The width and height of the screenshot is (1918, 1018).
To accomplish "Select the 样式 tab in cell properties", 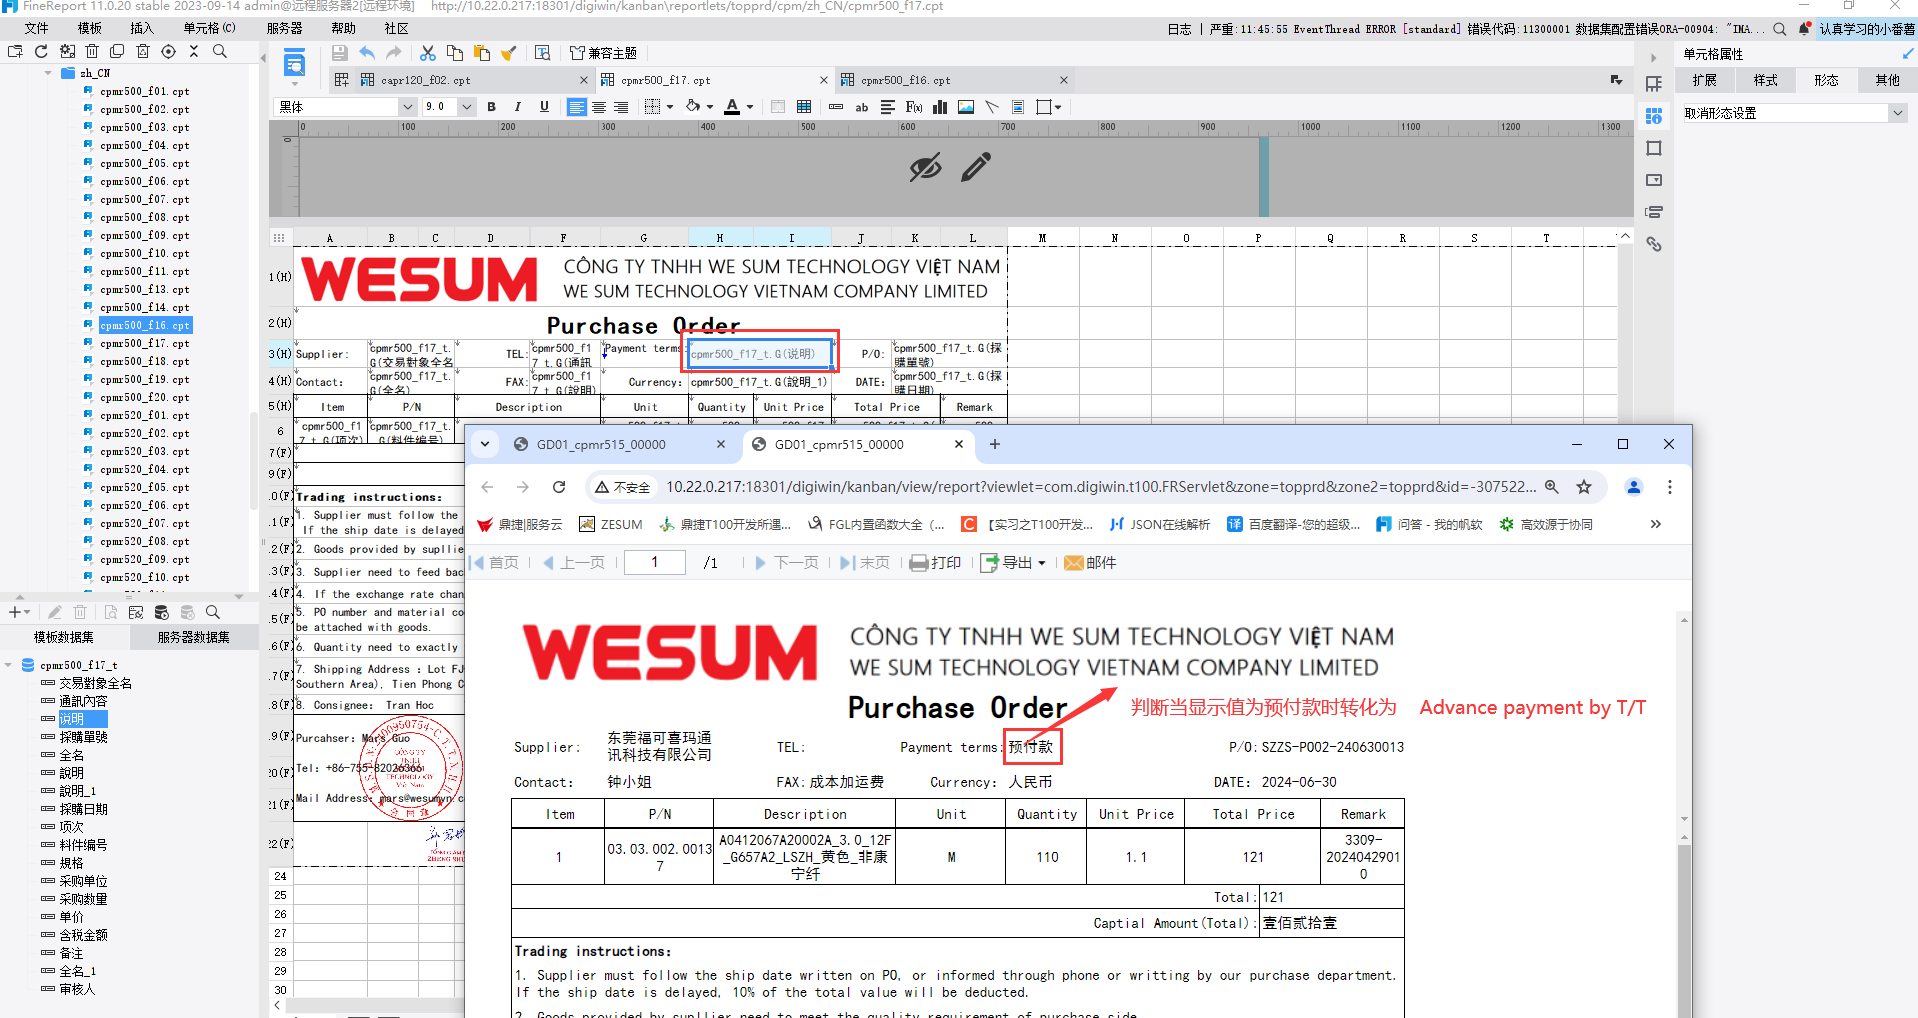I will [x=1766, y=81].
